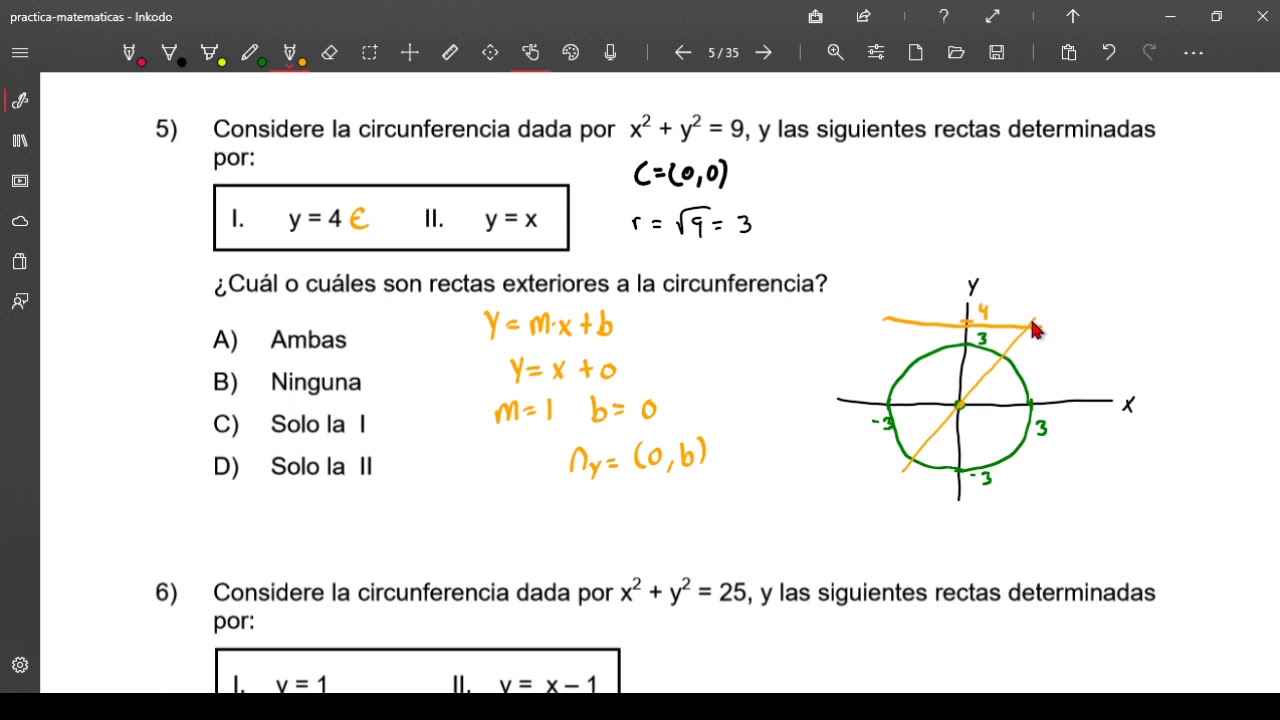Redo the last action

pyautogui.click(x=1149, y=53)
